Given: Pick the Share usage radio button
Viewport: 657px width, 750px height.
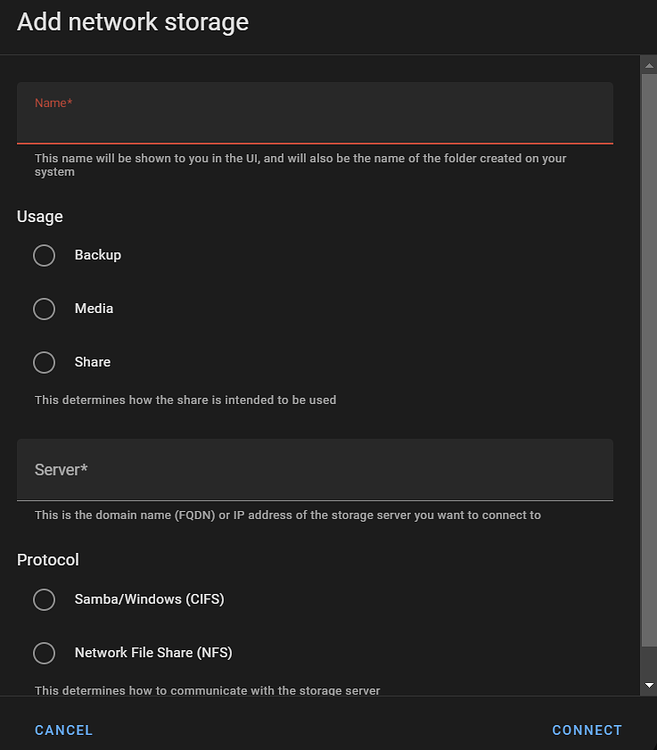Looking at the screenshot, I should (44, 362).
